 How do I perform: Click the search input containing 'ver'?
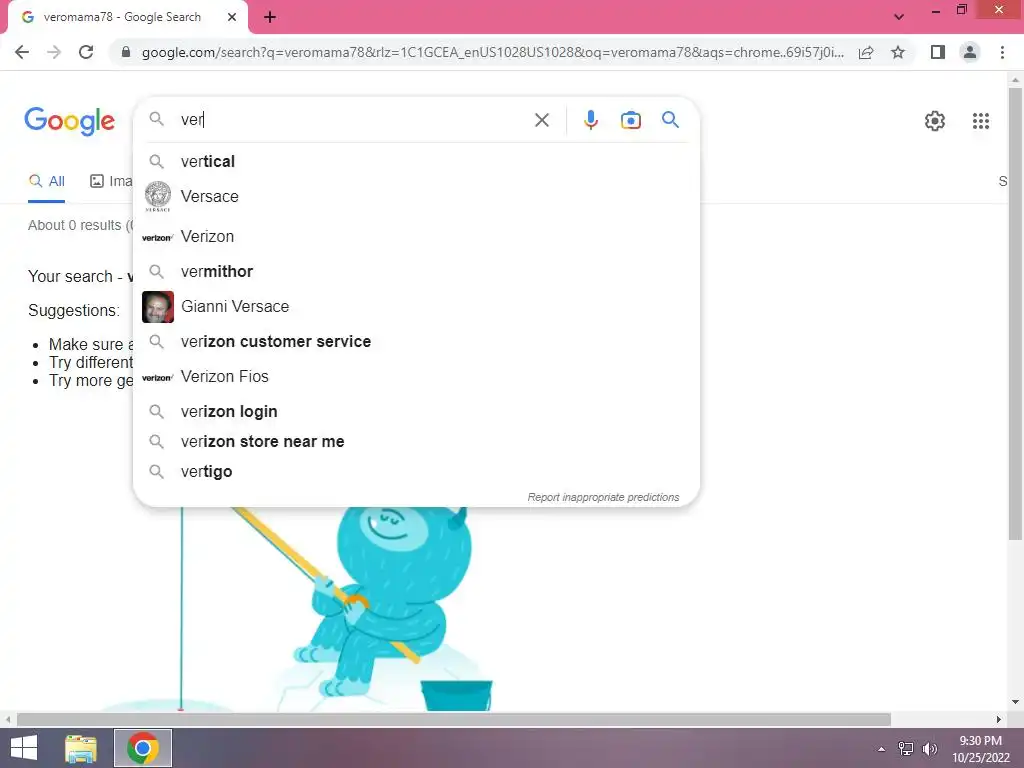[x=353, y=120]
